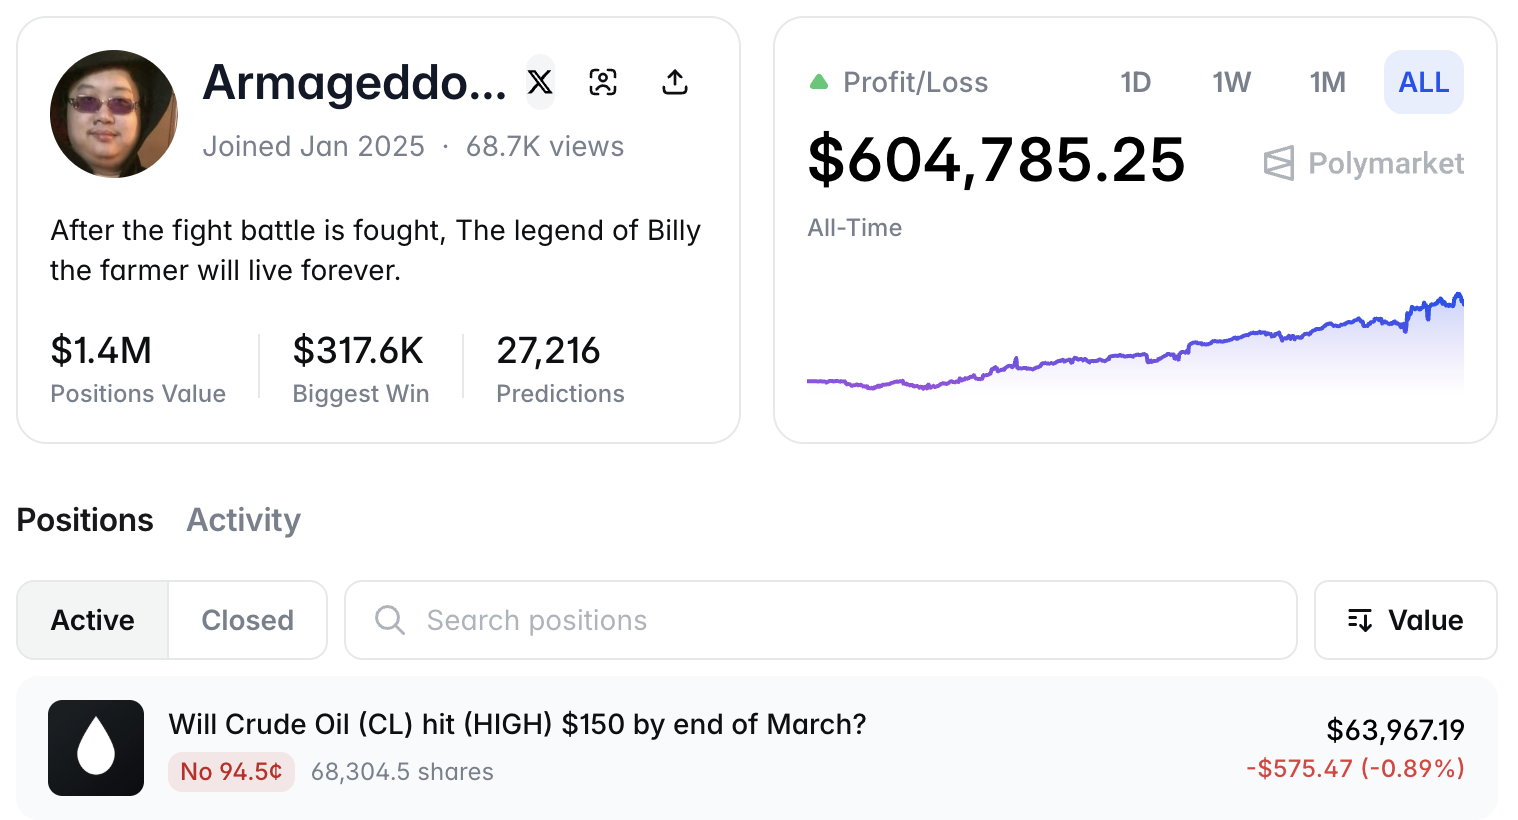The image size is (1518, 820).
Task: Click the user profile avatar photo
Action: click(114, 114)
